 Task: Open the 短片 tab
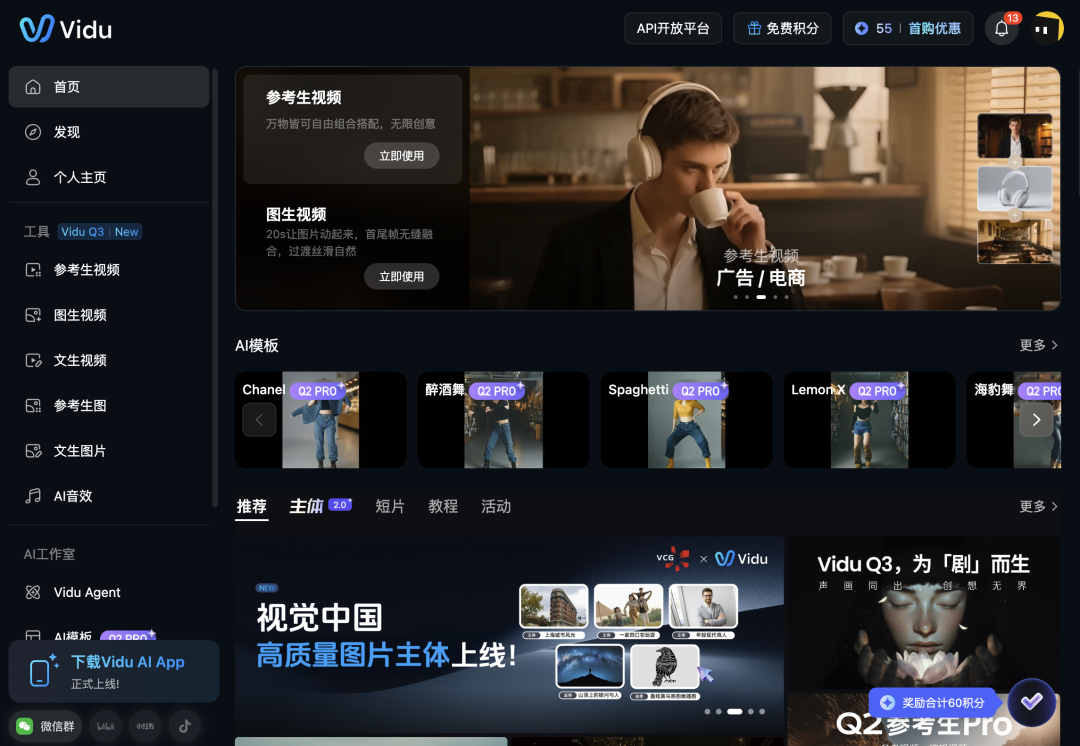pyautogui.click(x=390, y=506)
